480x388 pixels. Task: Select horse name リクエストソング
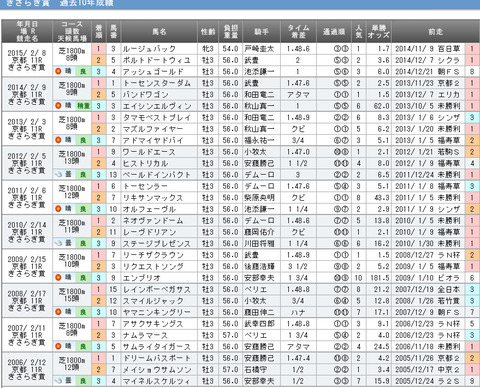153,267
